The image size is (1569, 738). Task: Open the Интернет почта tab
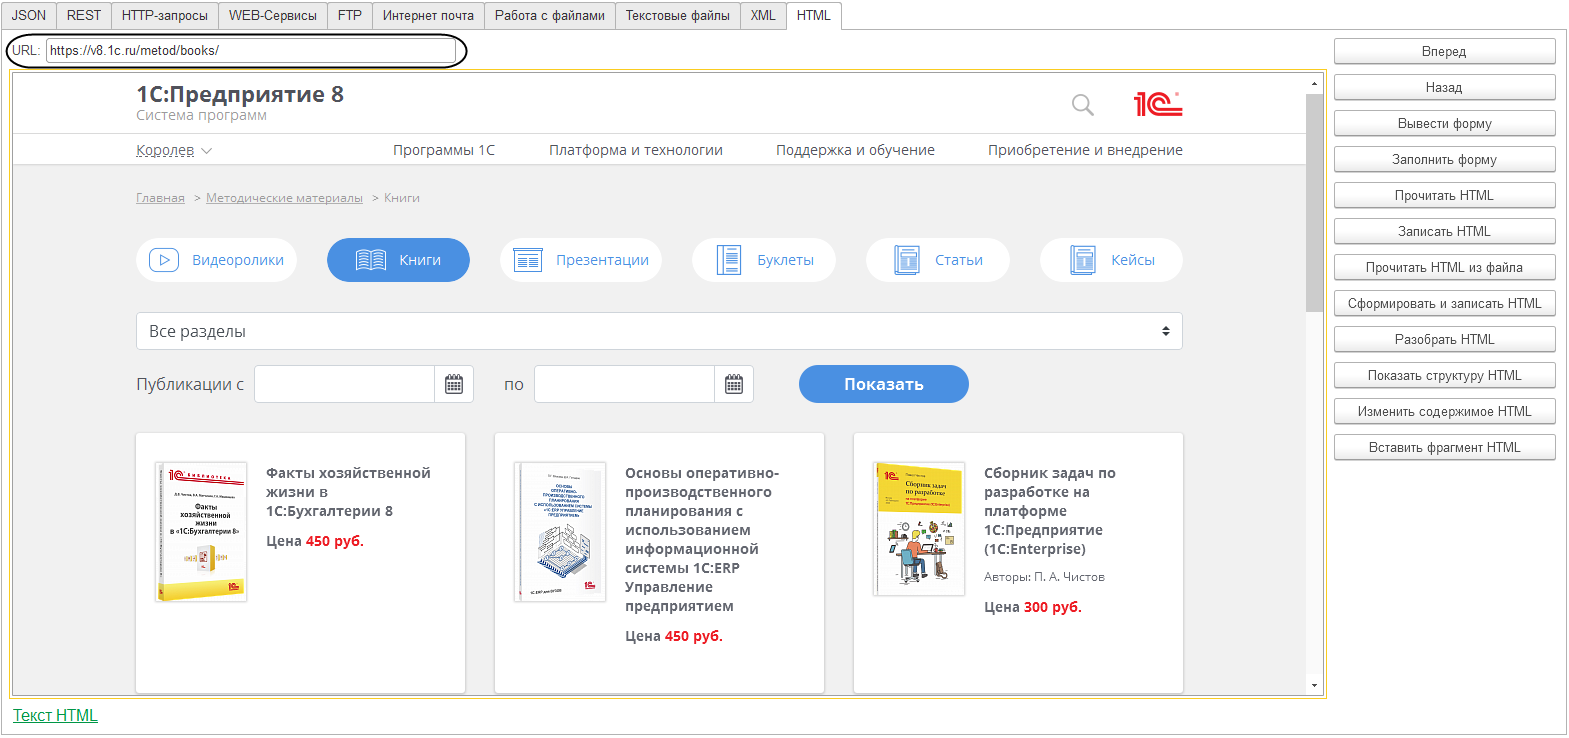[428, 15]
